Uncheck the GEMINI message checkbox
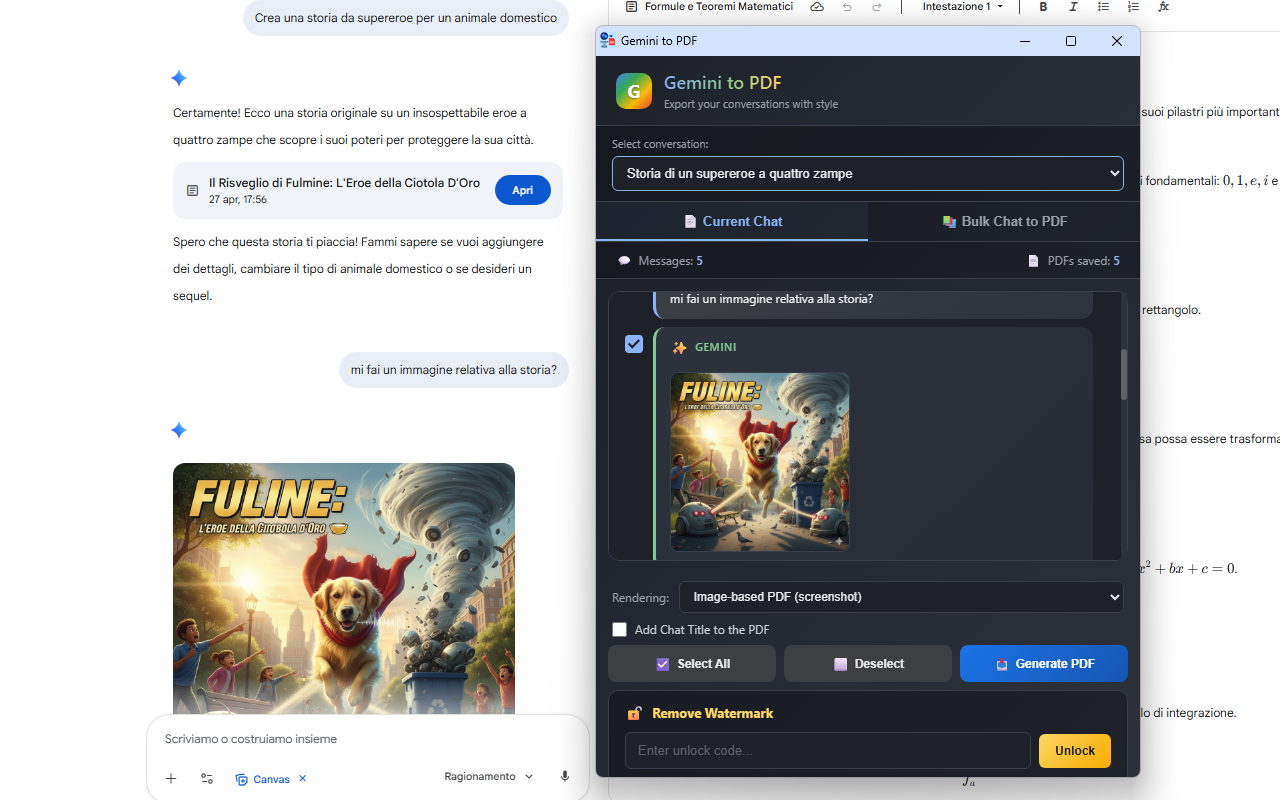This screenshot has height=800, width=1280. click(x=634, y=344)
